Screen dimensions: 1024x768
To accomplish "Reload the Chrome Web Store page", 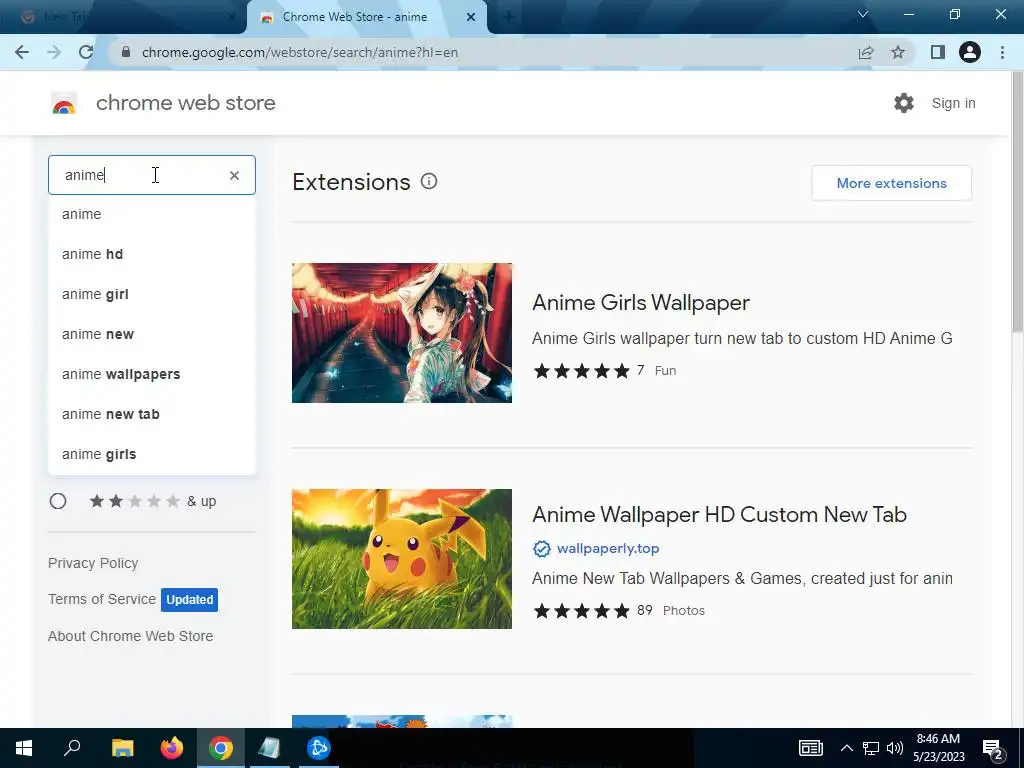I will click(86, 52).
